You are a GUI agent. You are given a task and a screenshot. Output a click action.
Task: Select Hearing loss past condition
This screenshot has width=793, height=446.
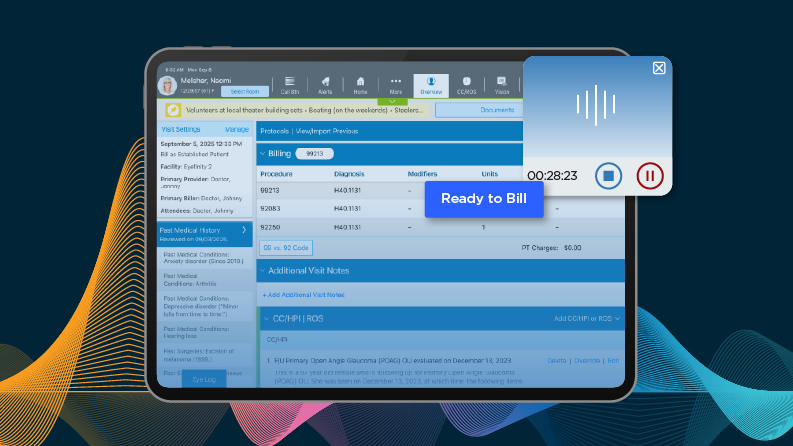pos(196,332)
